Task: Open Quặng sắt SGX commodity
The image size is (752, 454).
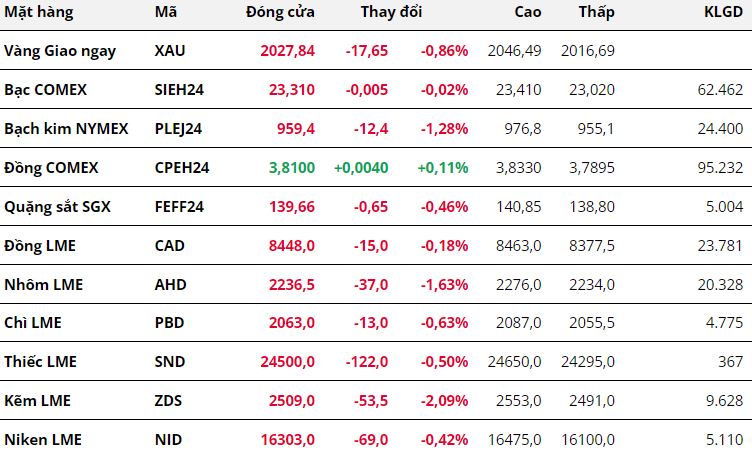Action: point(57,206)
